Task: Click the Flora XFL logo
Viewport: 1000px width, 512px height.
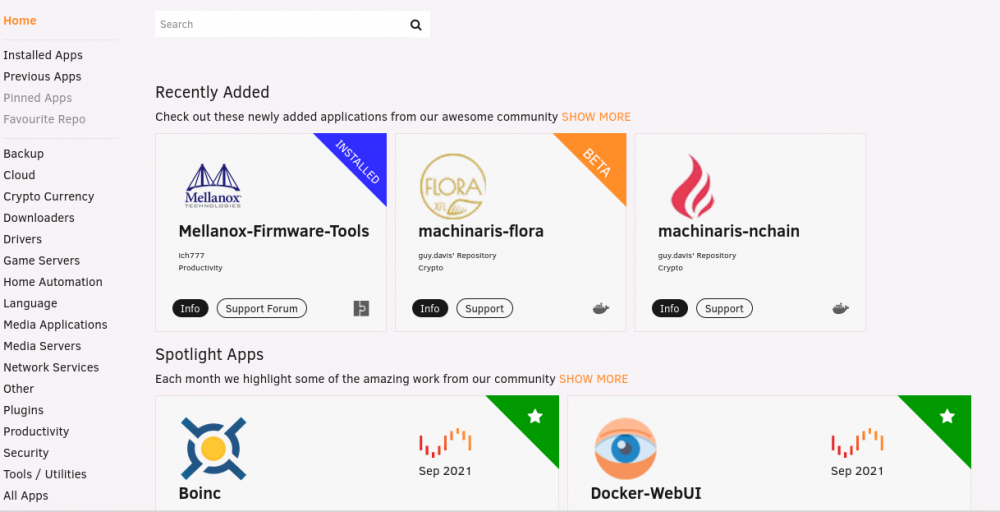Action: click(x=453, y=186)
